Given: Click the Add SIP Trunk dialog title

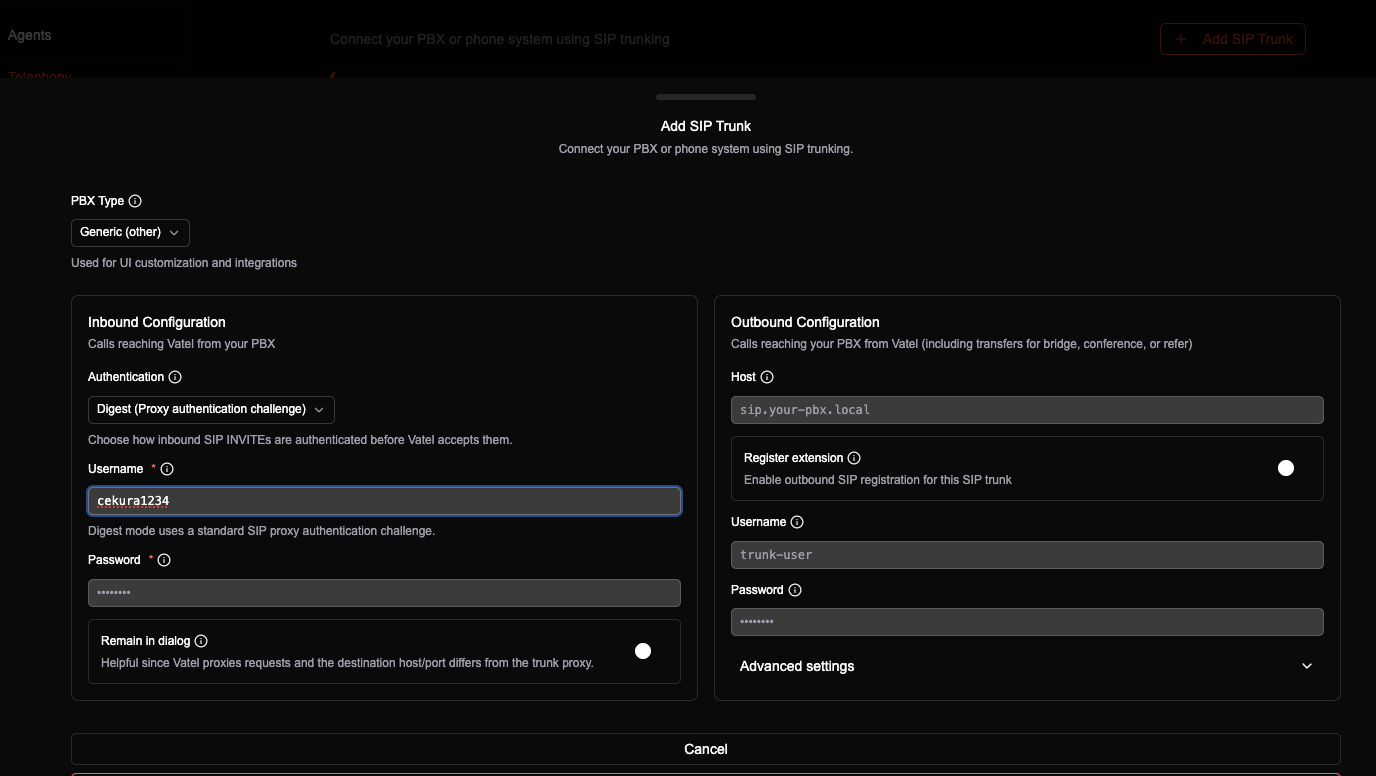Looking at the screenshot, I should click(706, 126).
